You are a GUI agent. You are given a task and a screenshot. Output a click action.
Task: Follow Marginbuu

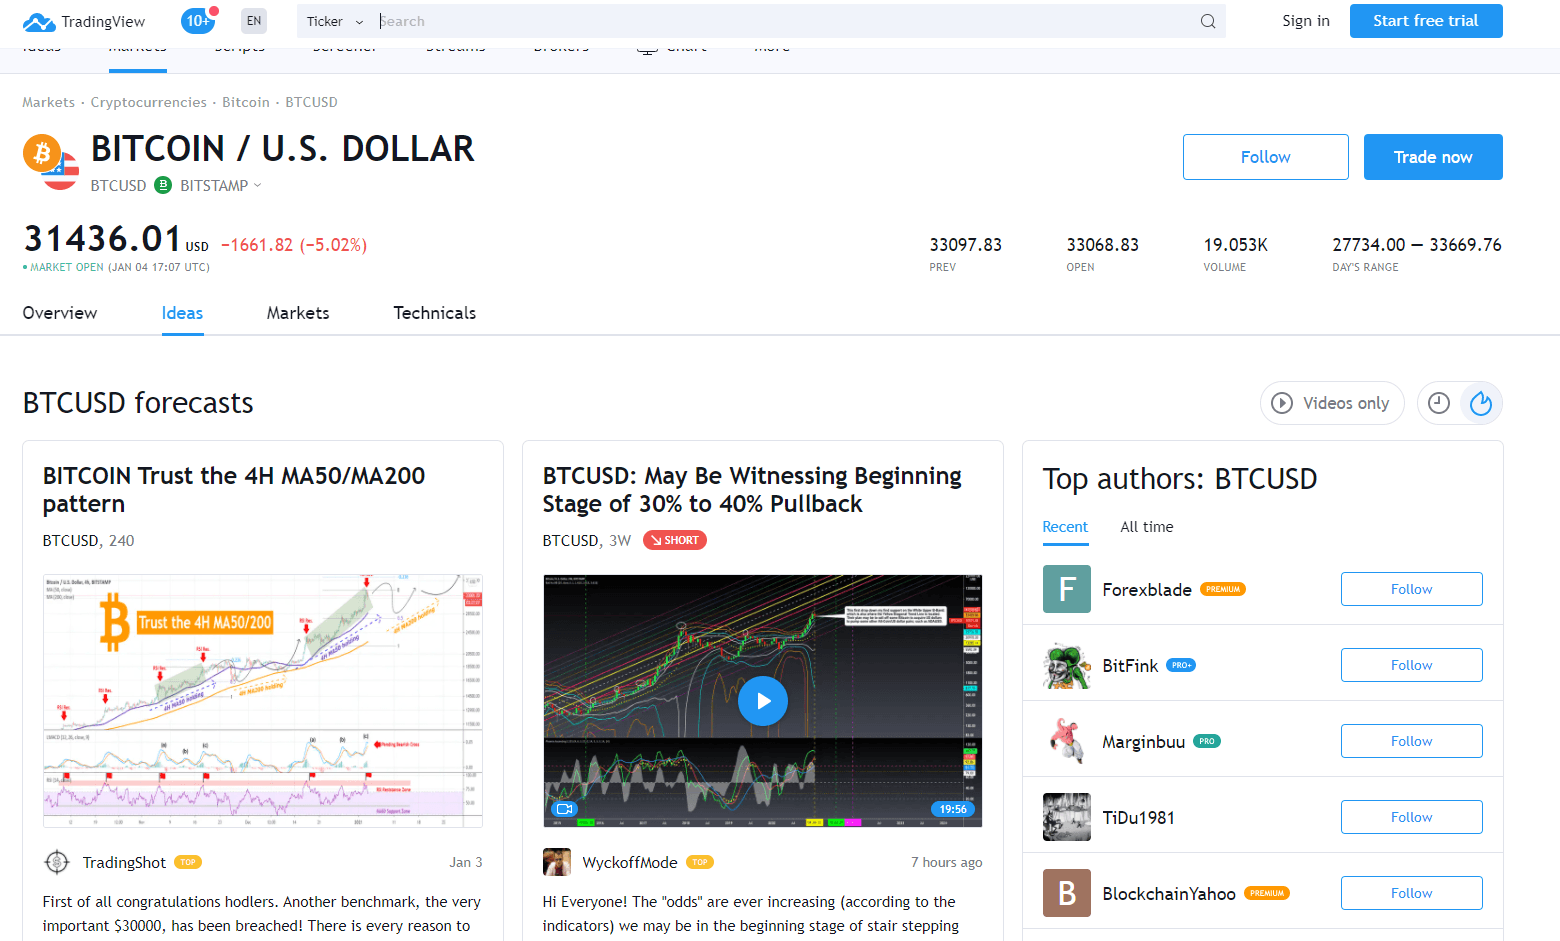(1412, 741)
